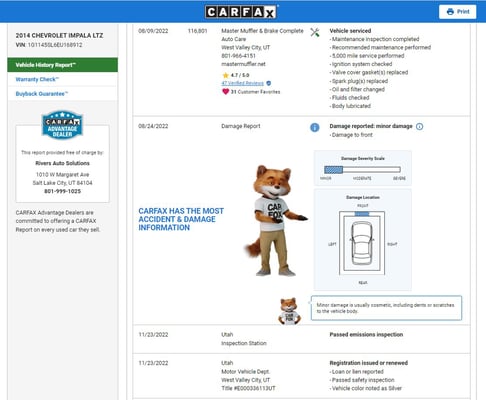Click Rivers Auto Solutions dealer name
Screen dimensions: 486x400
(62, 163)
